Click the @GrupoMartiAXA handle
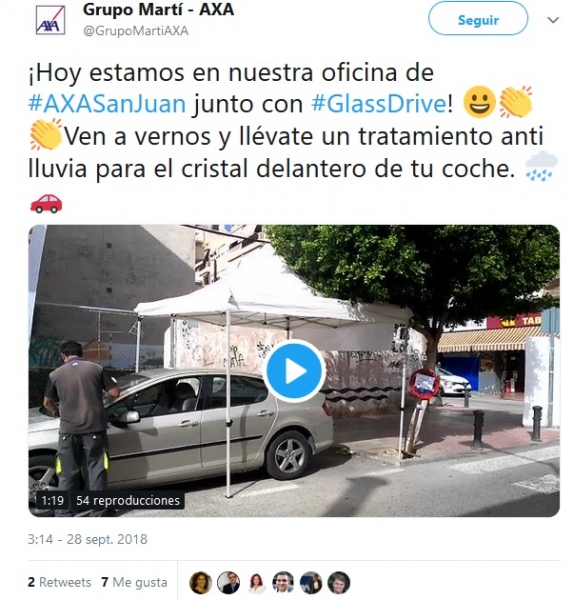The height and width of the screenshot is (600, 574). pyautogui.click(x=136, y=31)
